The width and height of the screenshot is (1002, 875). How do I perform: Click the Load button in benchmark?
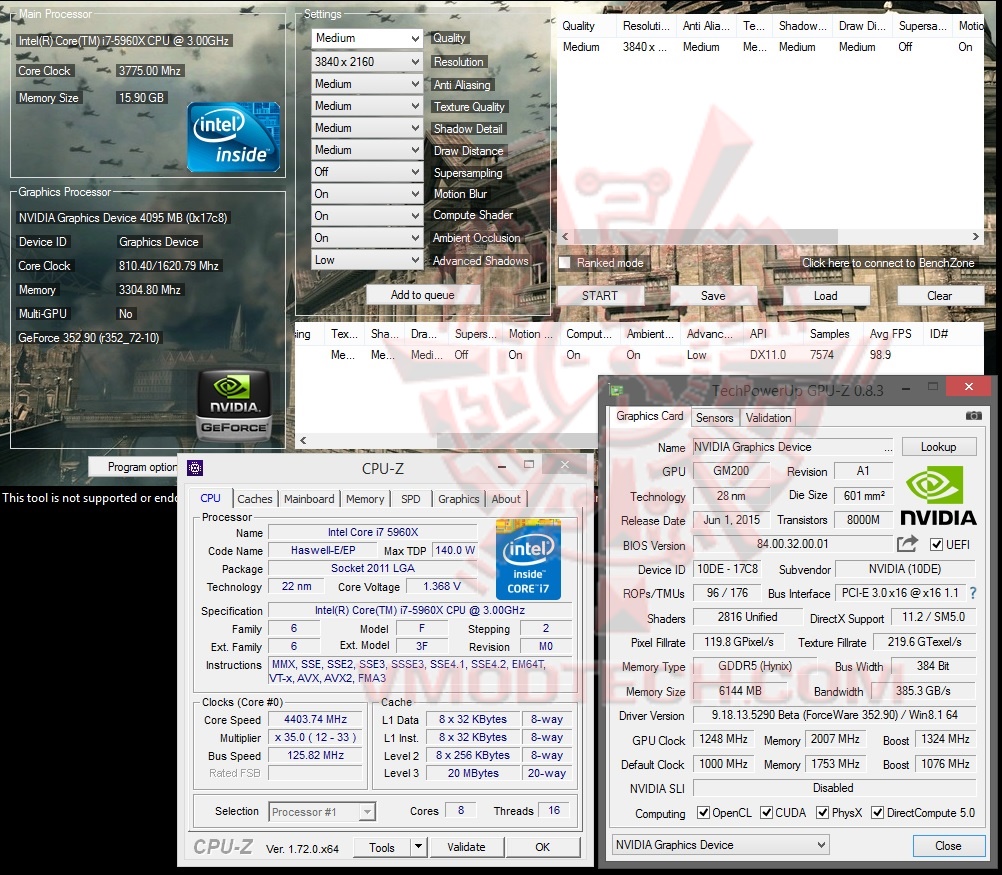coord(826,296)
